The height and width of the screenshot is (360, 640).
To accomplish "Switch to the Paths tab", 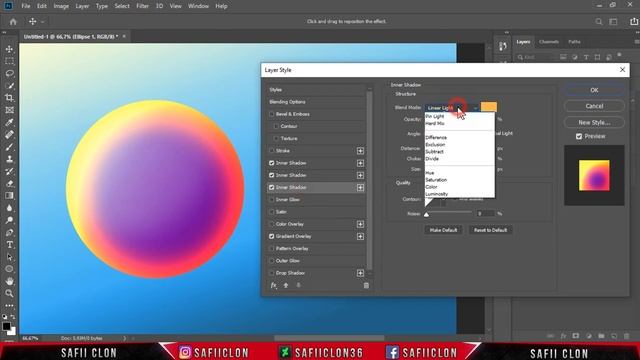I will pyautogui.click(x=574, y=42).
